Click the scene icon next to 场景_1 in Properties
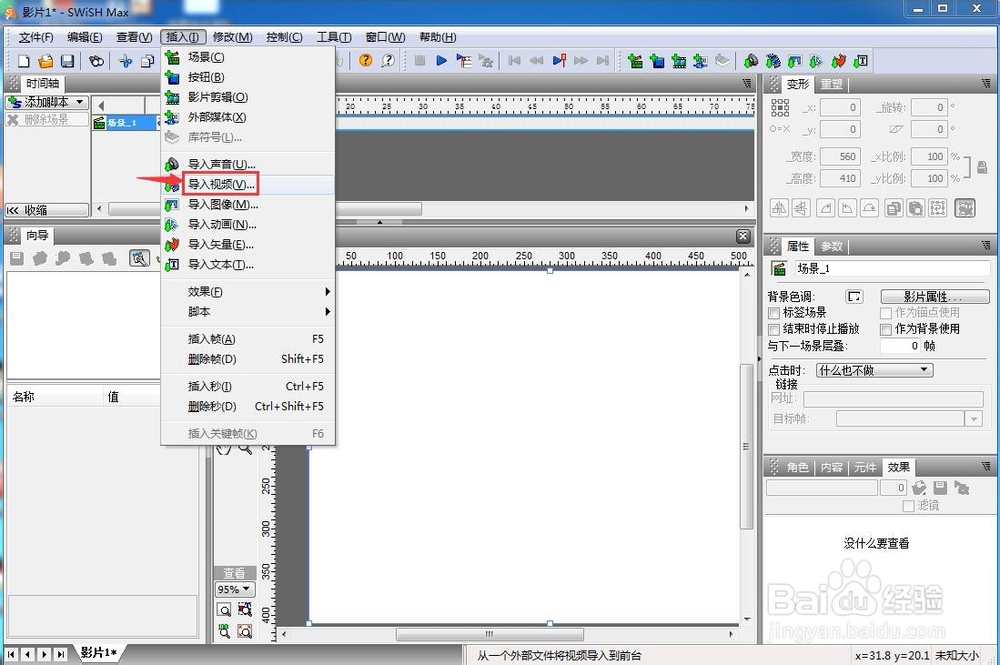 coord(779,268)
